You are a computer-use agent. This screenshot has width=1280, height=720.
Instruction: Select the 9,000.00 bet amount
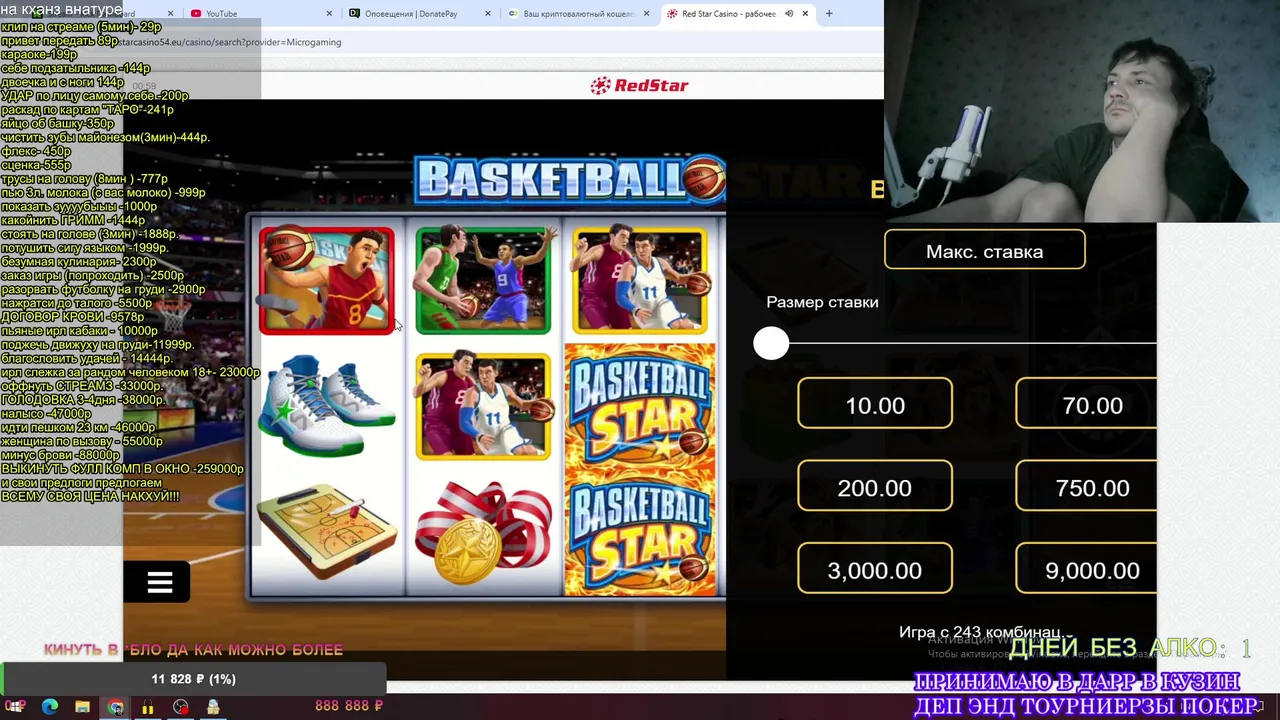pyautogui.click(x=1086, y=570)
